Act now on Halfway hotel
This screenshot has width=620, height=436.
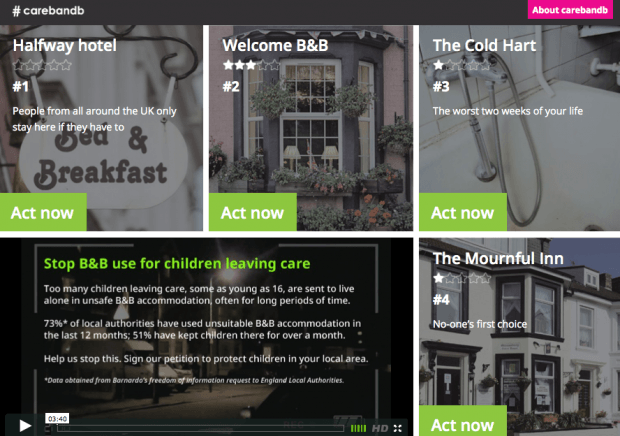(43, 212)
